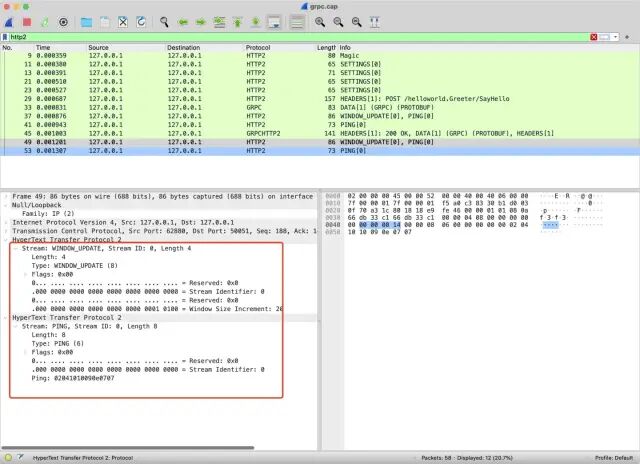Select packet 53 PING row
This screenshot has height=464, width=640.
tap(320, 151)
